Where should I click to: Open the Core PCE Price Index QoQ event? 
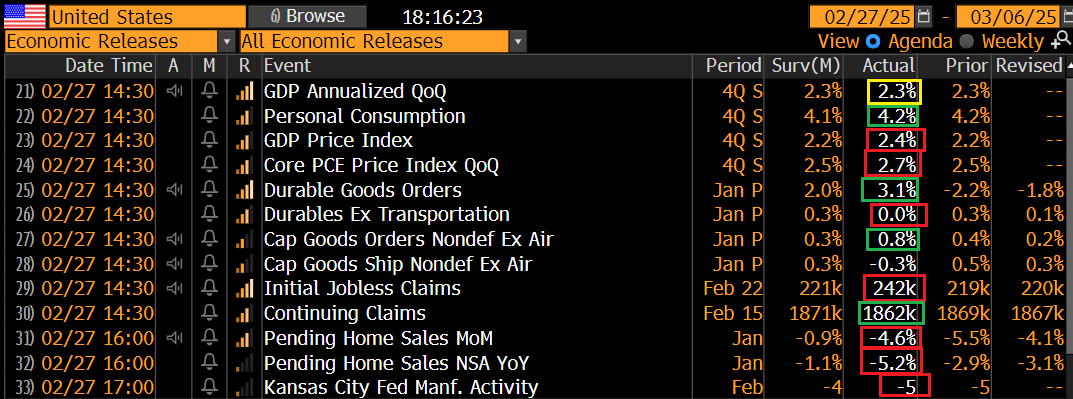click(x=382, y=165)
